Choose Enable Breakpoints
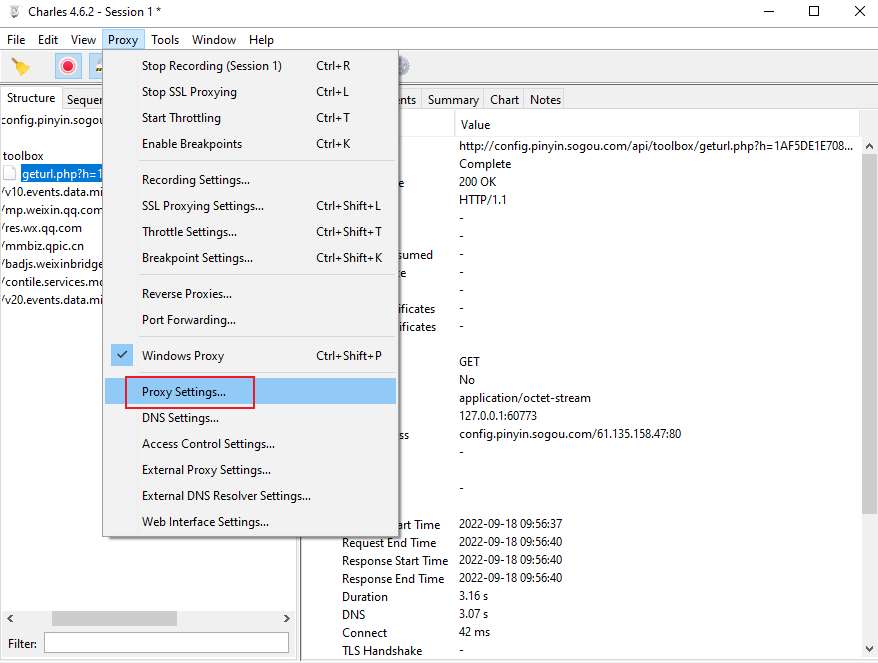Image resolution: width=878 pixels, height=663 pixels. tap(250, 144)
